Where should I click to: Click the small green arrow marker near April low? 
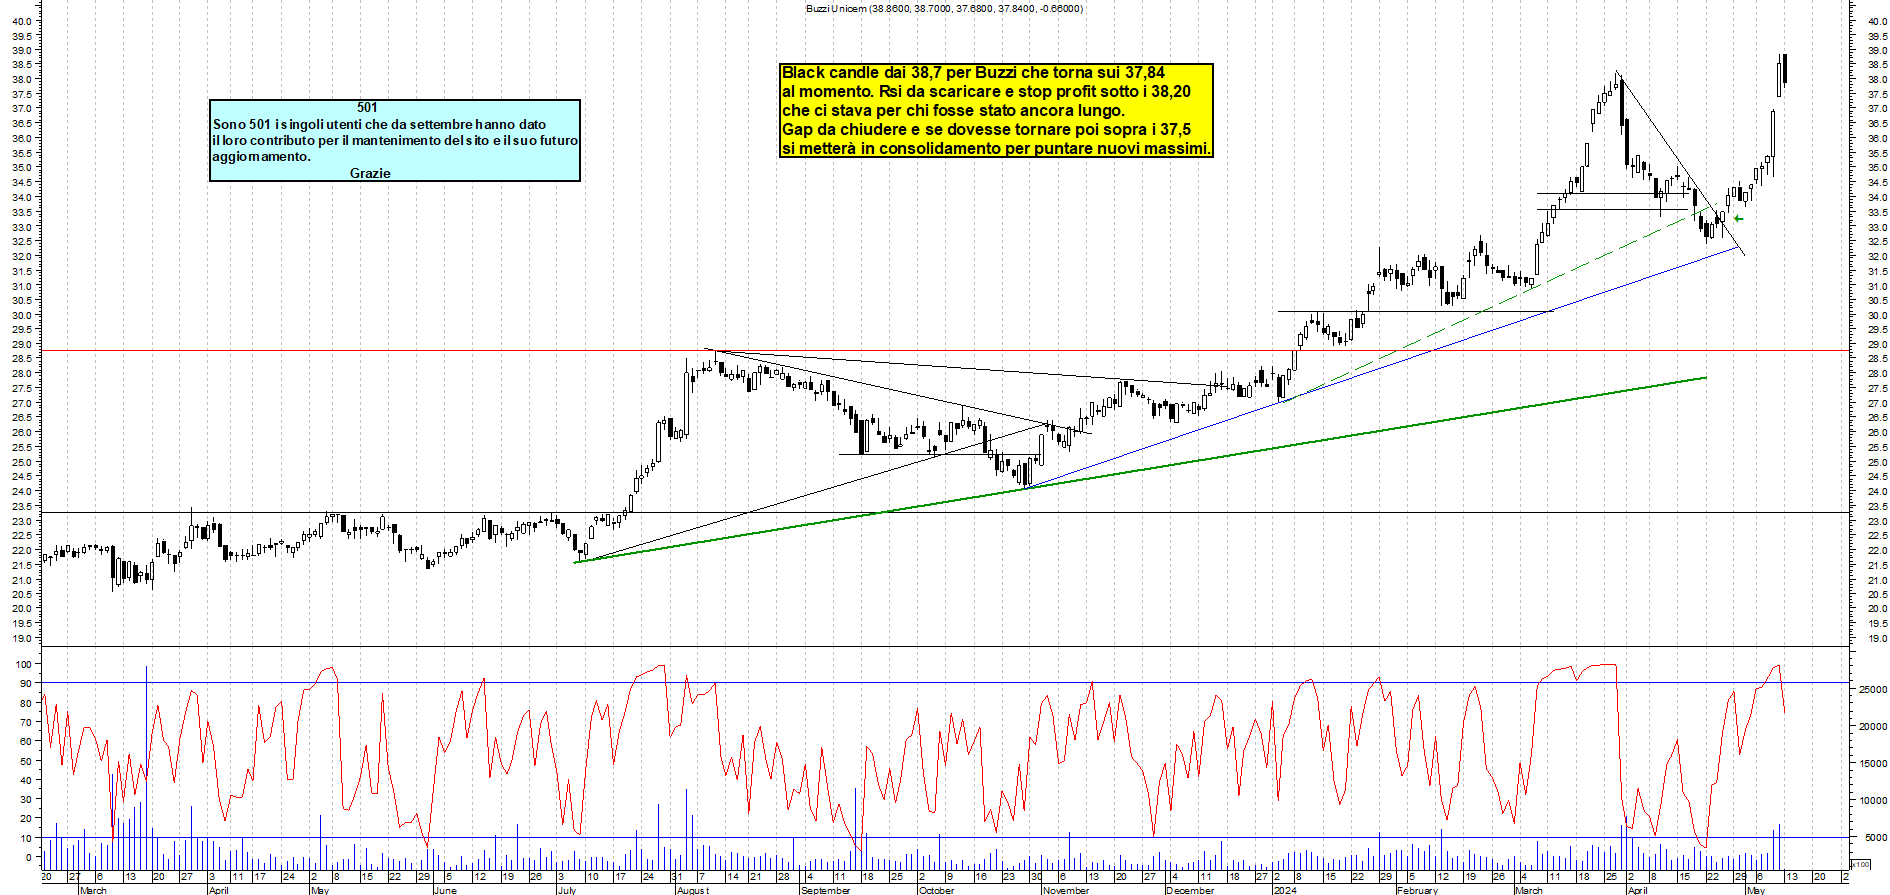coord(1739,219)
